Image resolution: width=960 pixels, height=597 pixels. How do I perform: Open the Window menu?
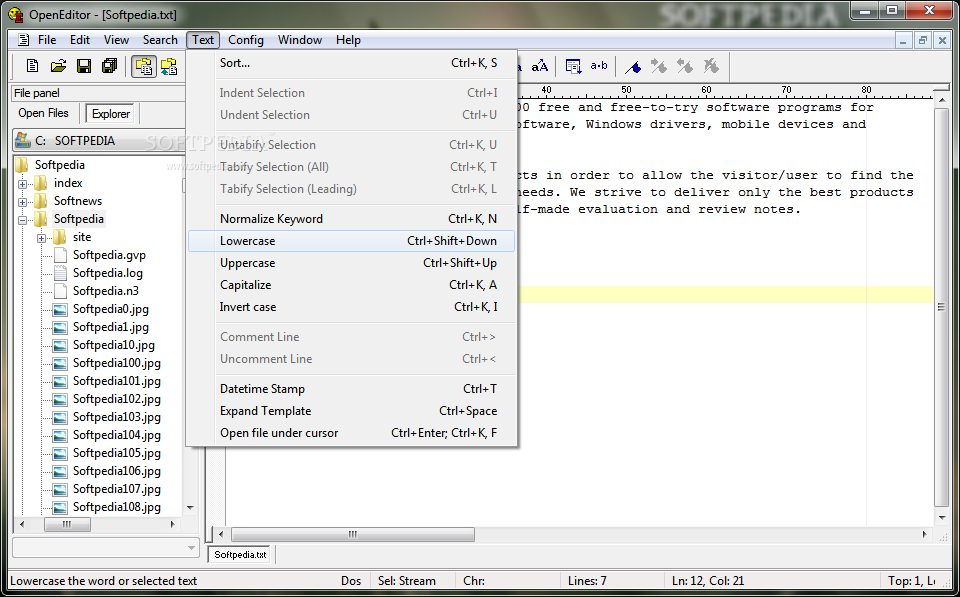pyautogui.click(x=299, y=40)
